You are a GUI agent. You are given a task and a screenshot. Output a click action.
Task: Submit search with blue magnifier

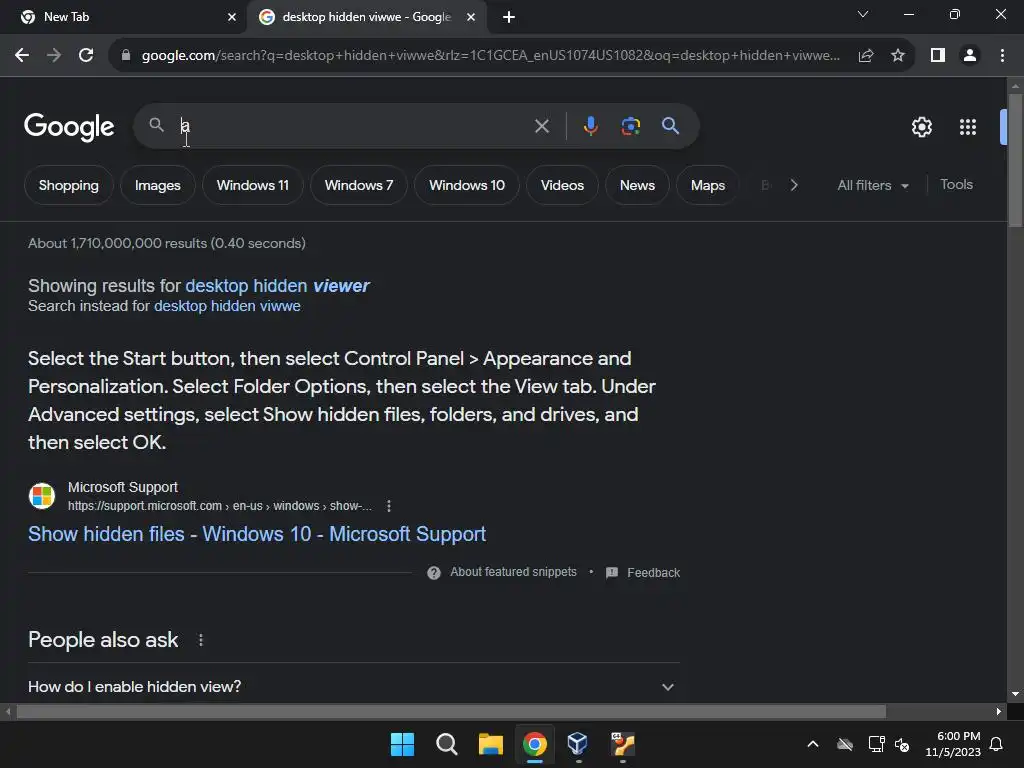pos(671,126)
